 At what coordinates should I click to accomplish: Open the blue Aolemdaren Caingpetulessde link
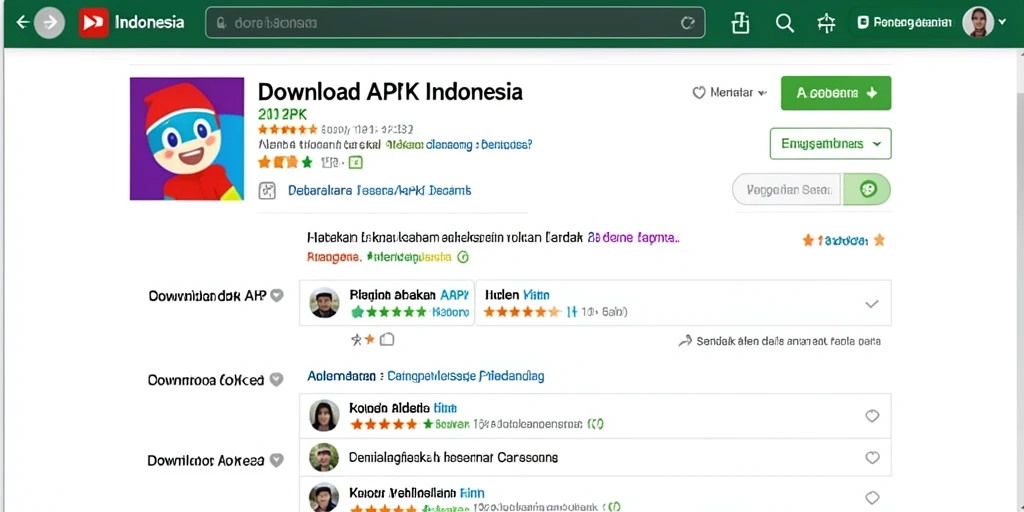(x=426, y=376)
